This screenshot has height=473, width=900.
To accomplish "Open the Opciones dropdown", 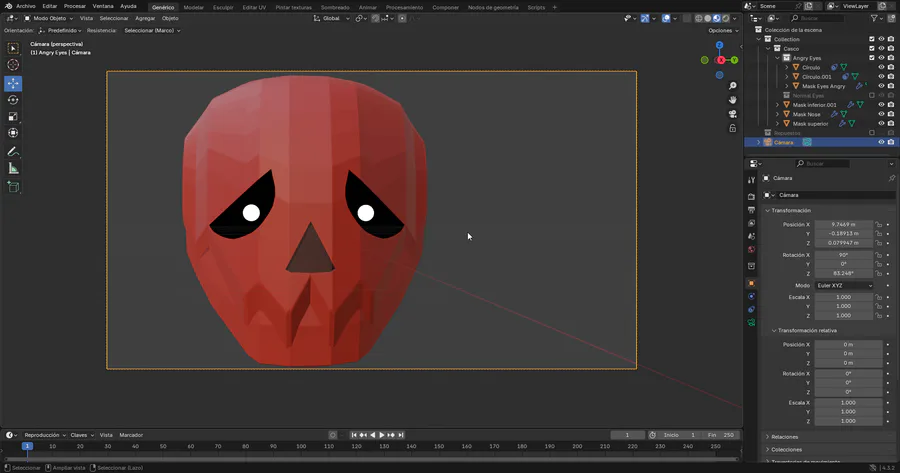I will pyautogui.click(x=723, y=30).
